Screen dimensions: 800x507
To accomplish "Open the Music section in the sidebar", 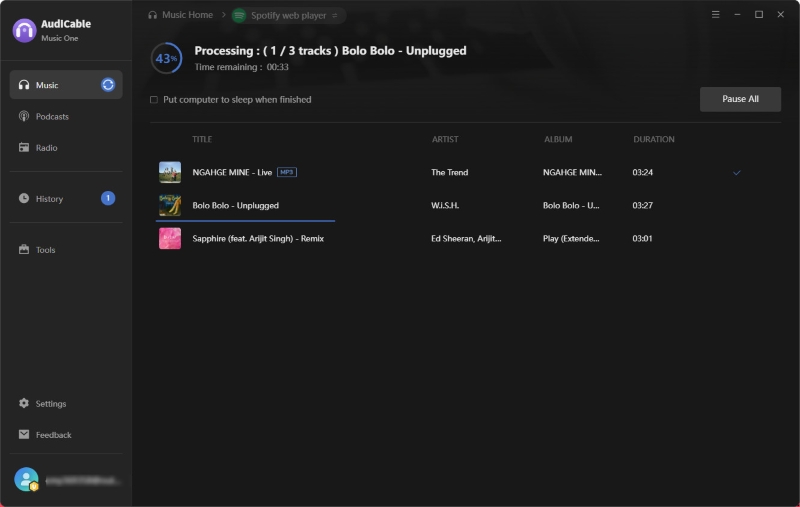I will pos(66,85).
